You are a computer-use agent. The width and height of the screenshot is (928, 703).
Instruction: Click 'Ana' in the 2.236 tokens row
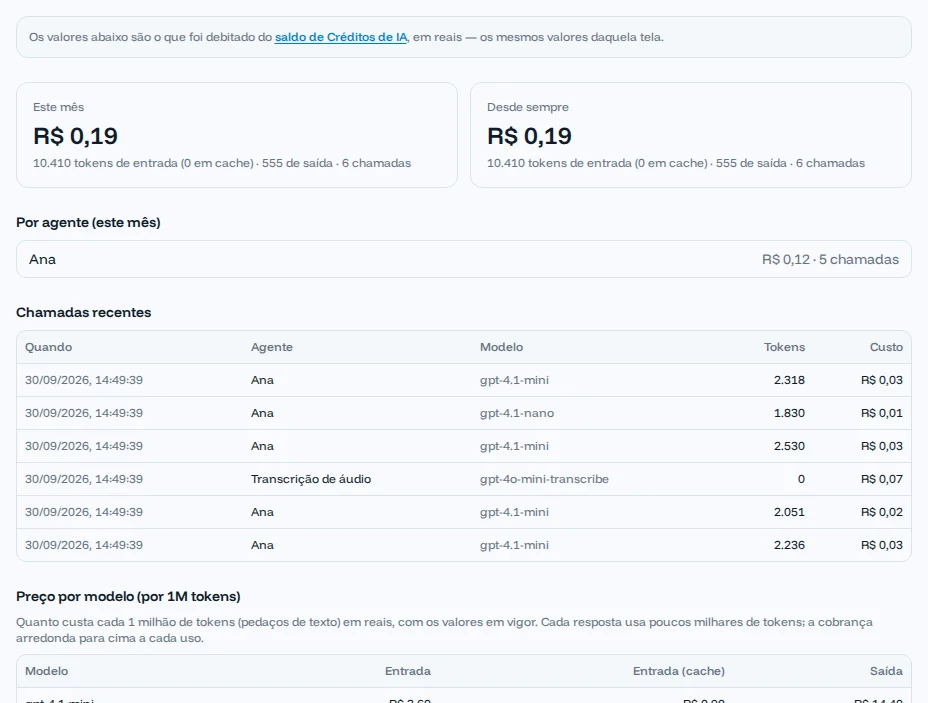tap(262, 546)
